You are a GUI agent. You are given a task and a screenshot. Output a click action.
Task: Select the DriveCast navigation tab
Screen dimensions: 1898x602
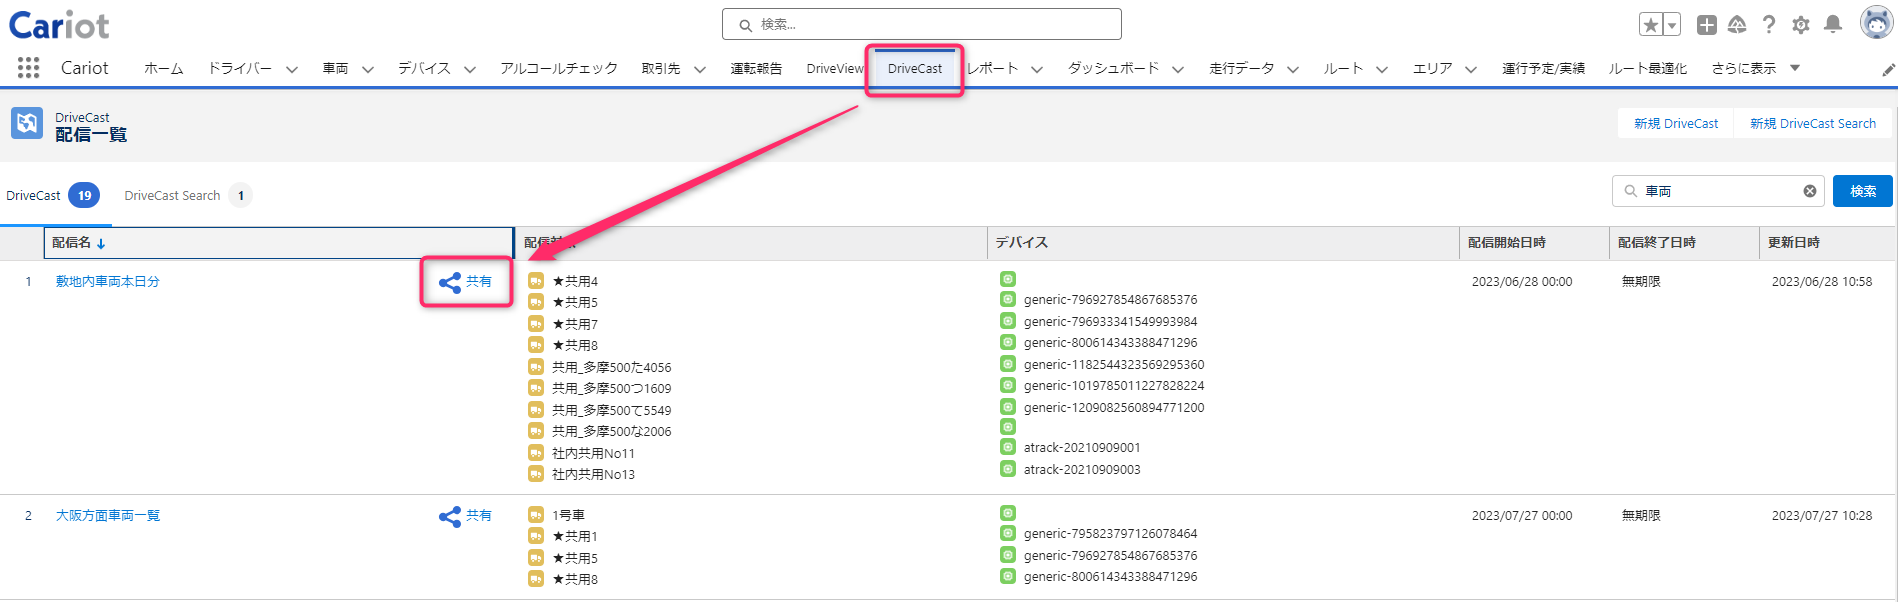pyautogui.click(x=915, y=68)
